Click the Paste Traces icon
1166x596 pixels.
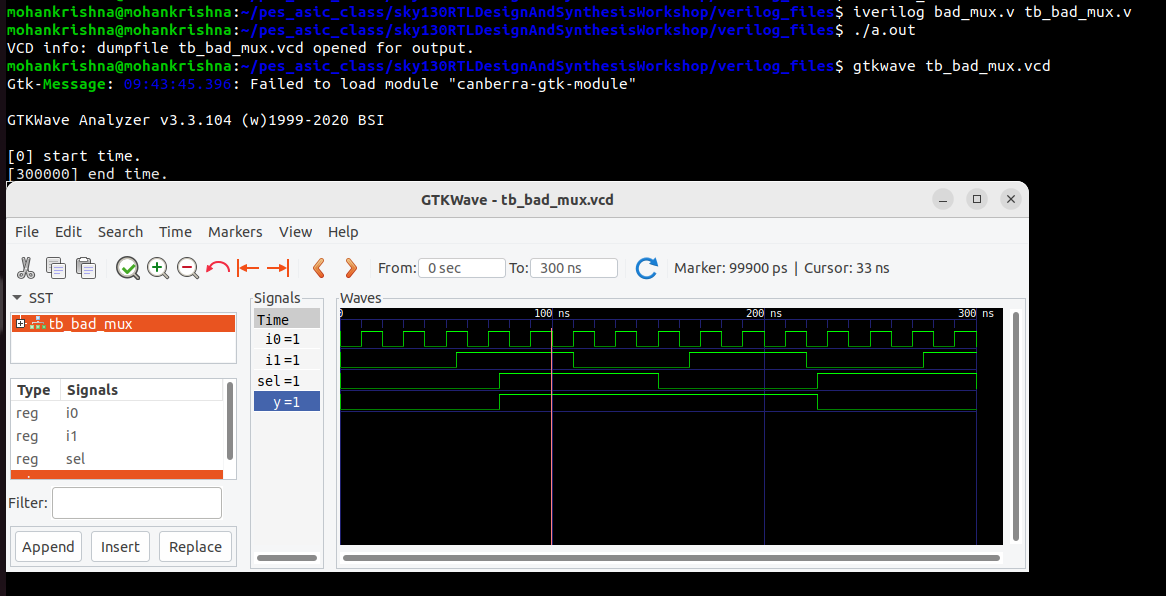click(85, 267)
